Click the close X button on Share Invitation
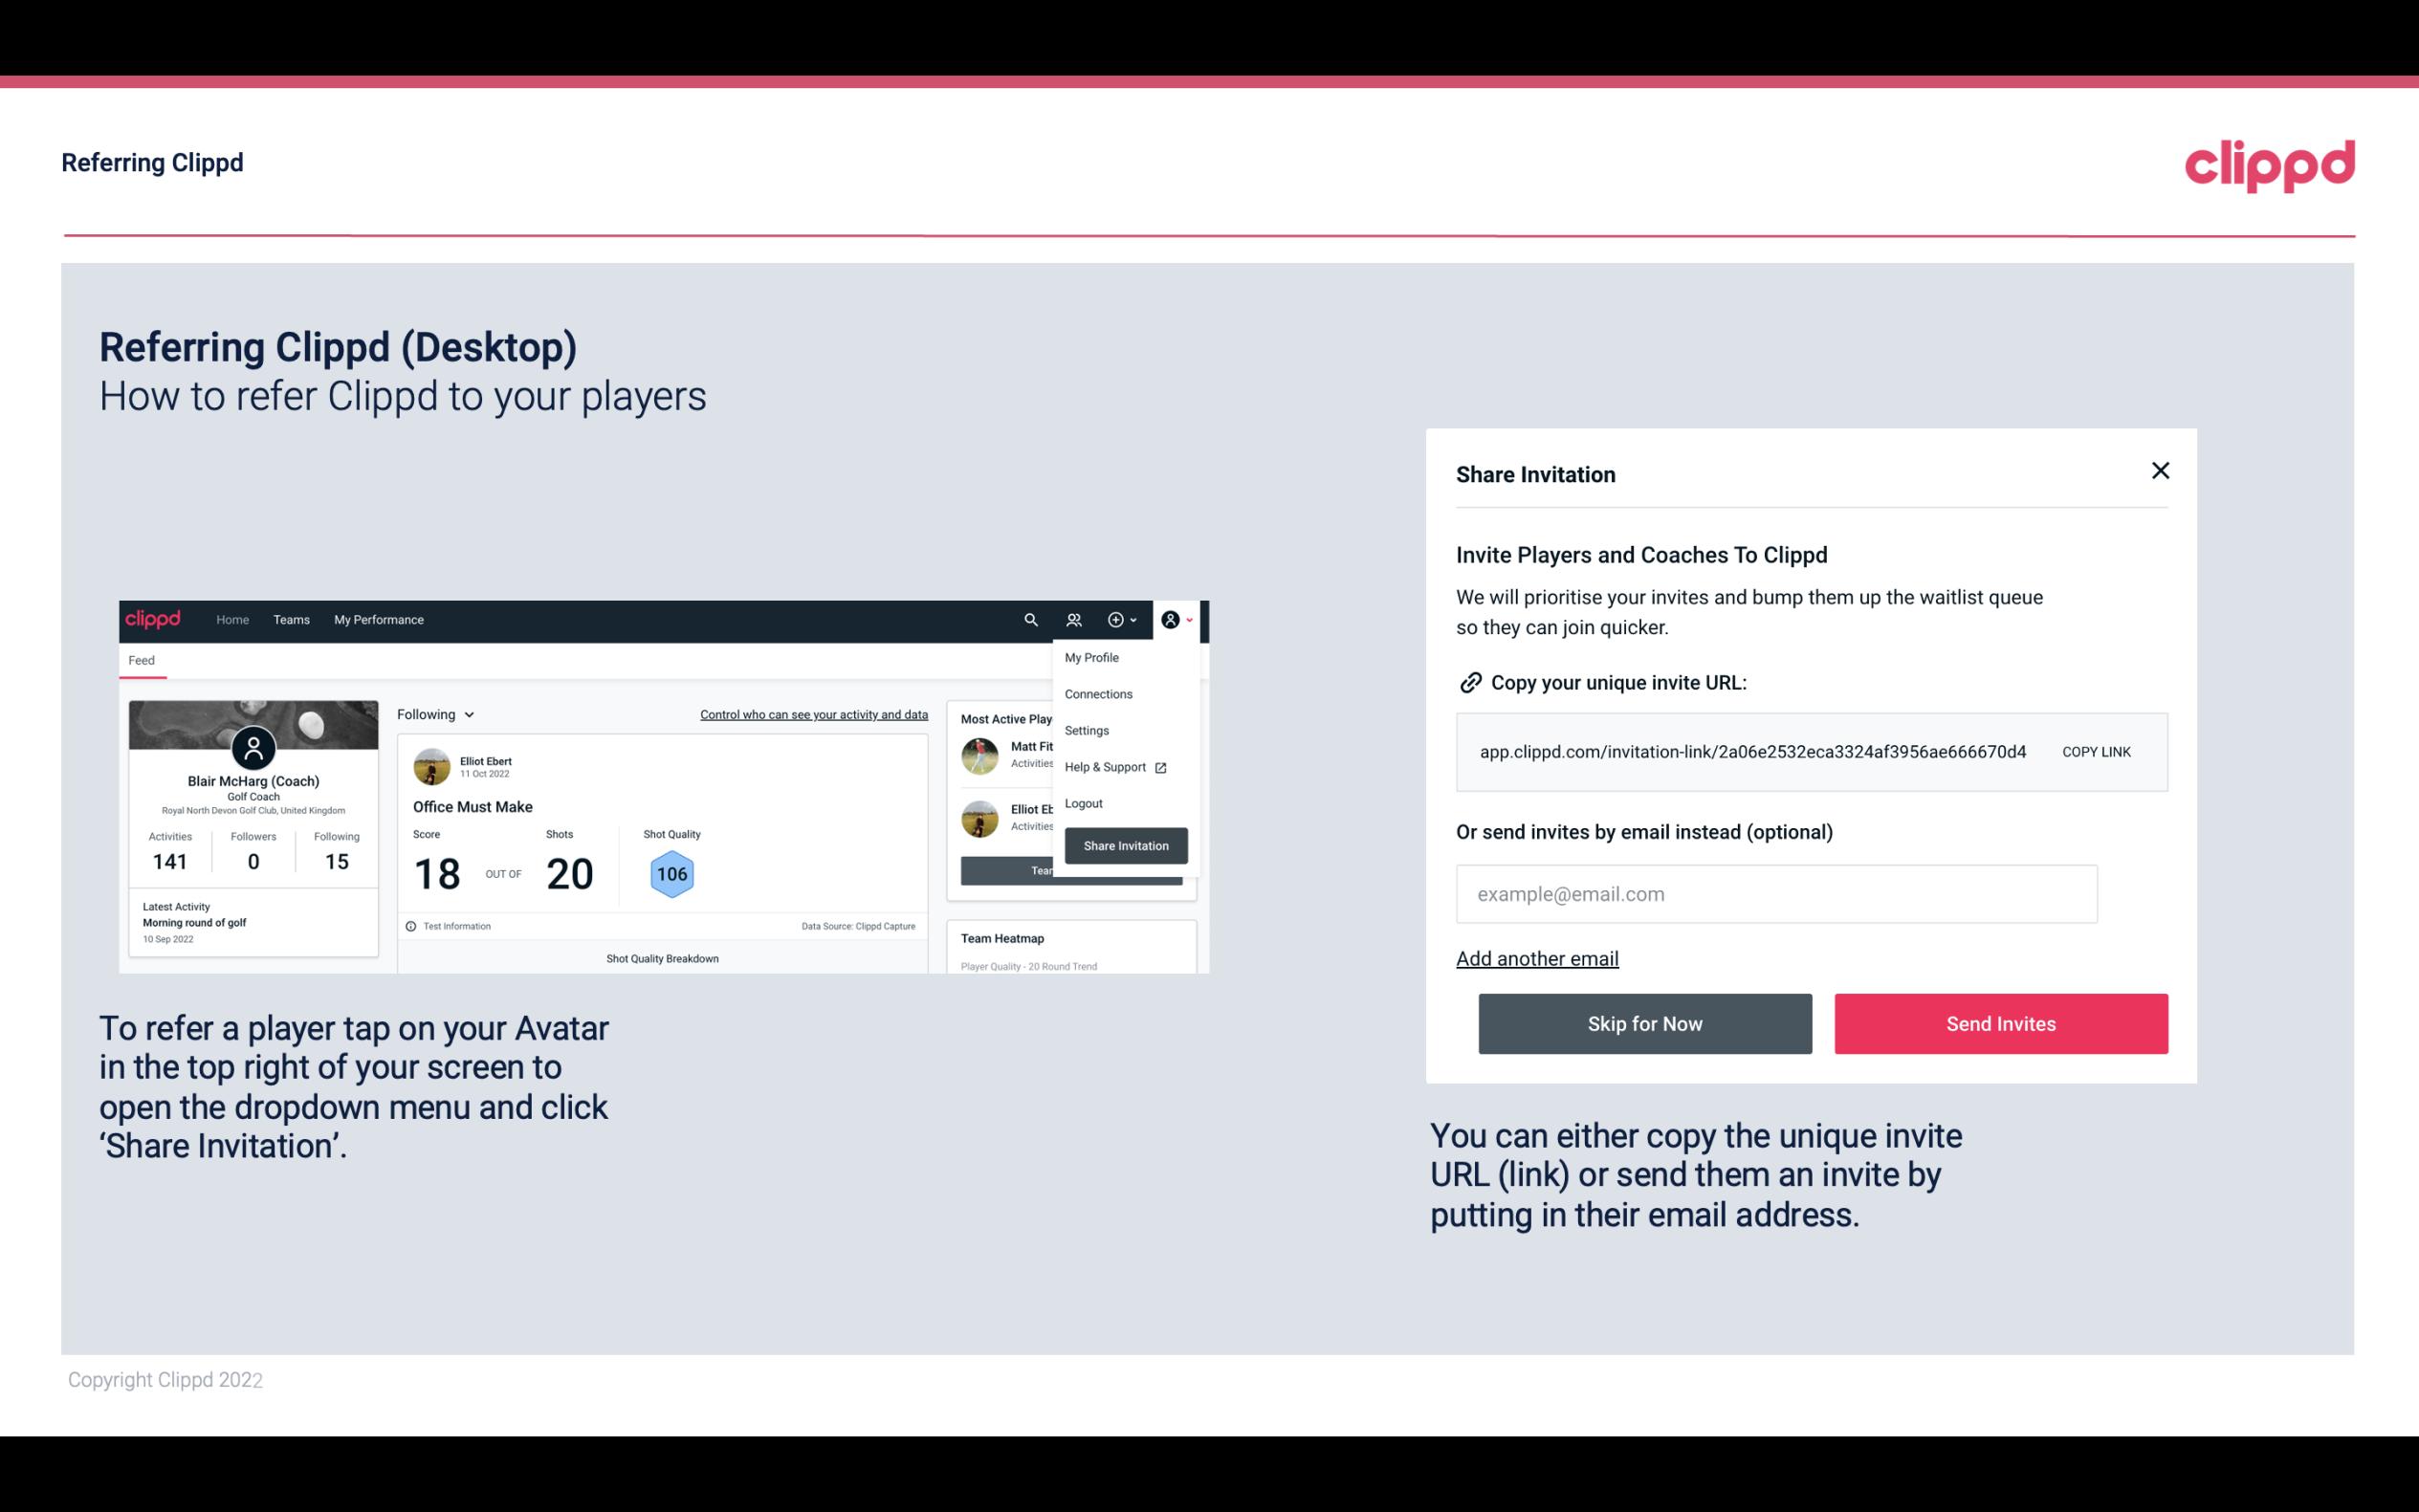Viewport: 2419px width, 1512px height. click(2160, 471)
